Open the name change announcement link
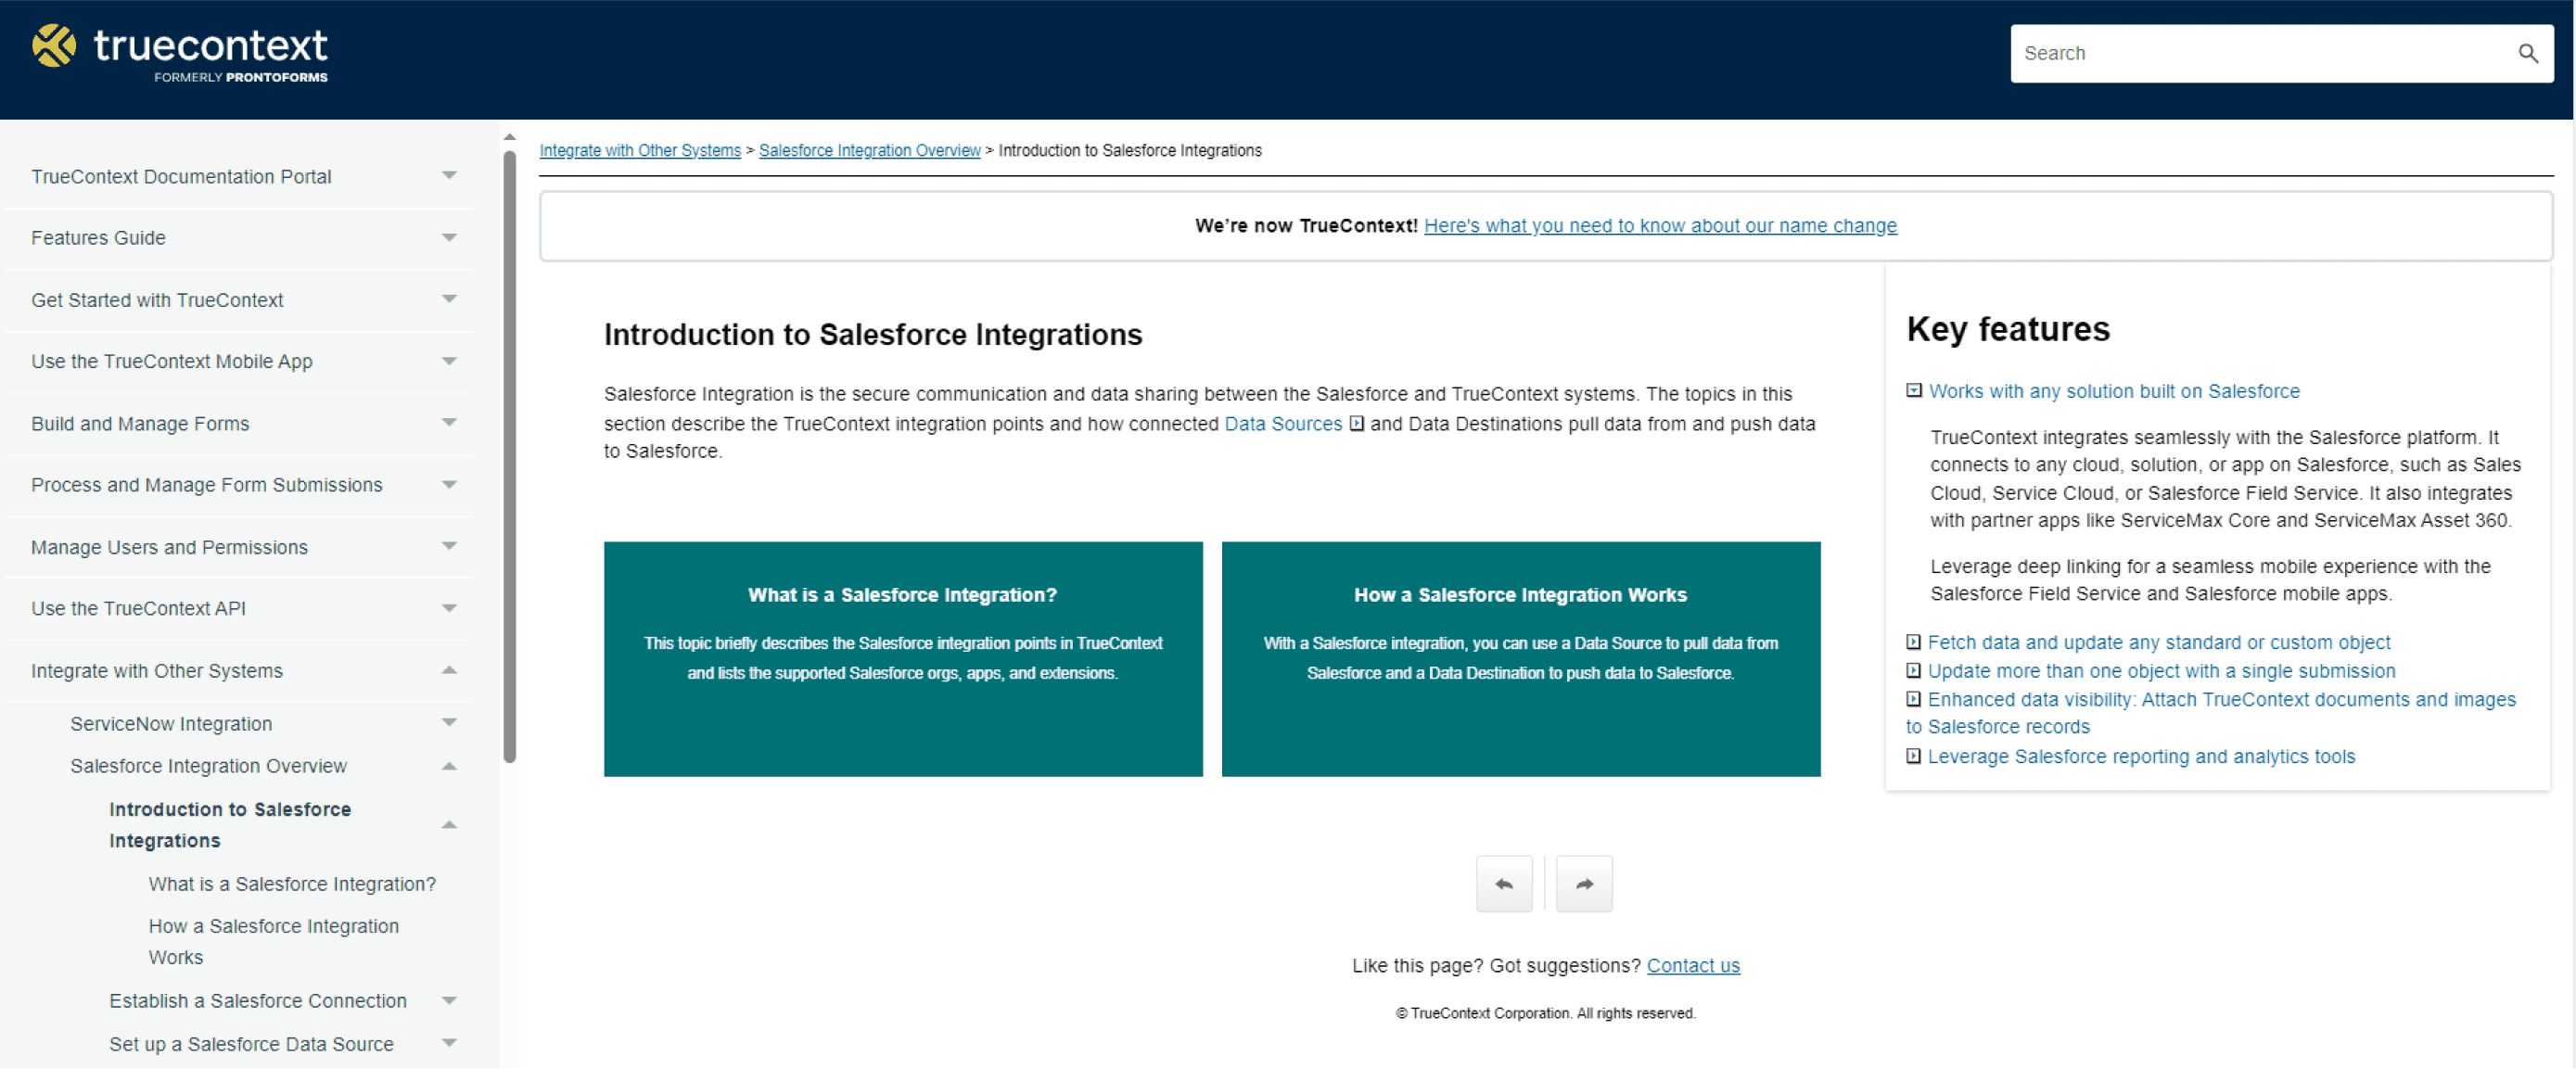 point(1661,225)
